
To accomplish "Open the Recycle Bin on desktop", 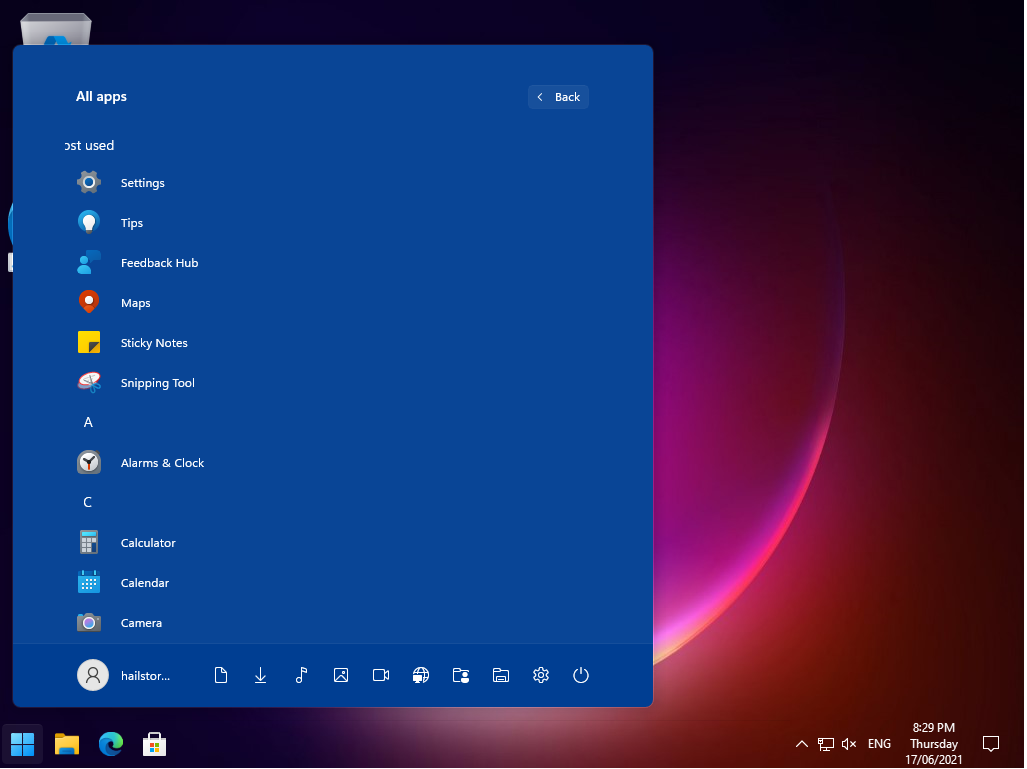I will [56, 29].
